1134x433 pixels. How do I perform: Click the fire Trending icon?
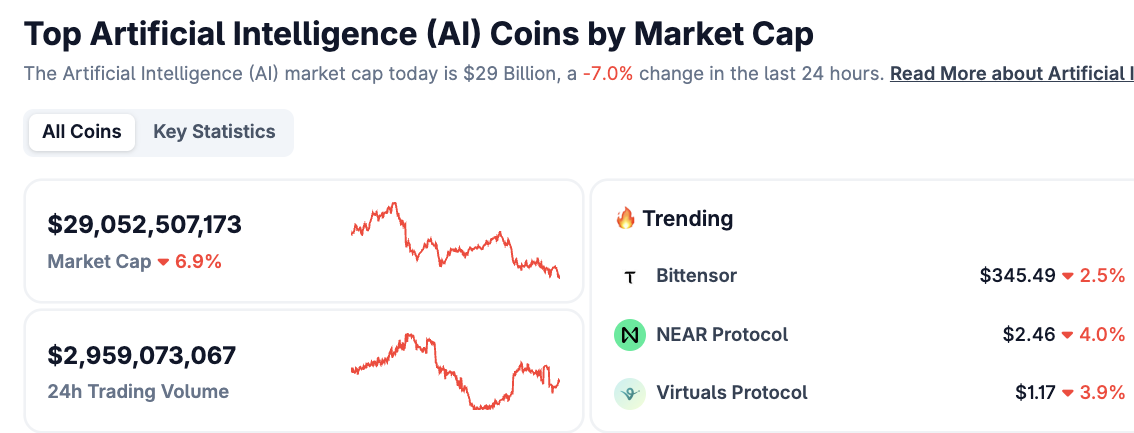[x=626, y=218]
